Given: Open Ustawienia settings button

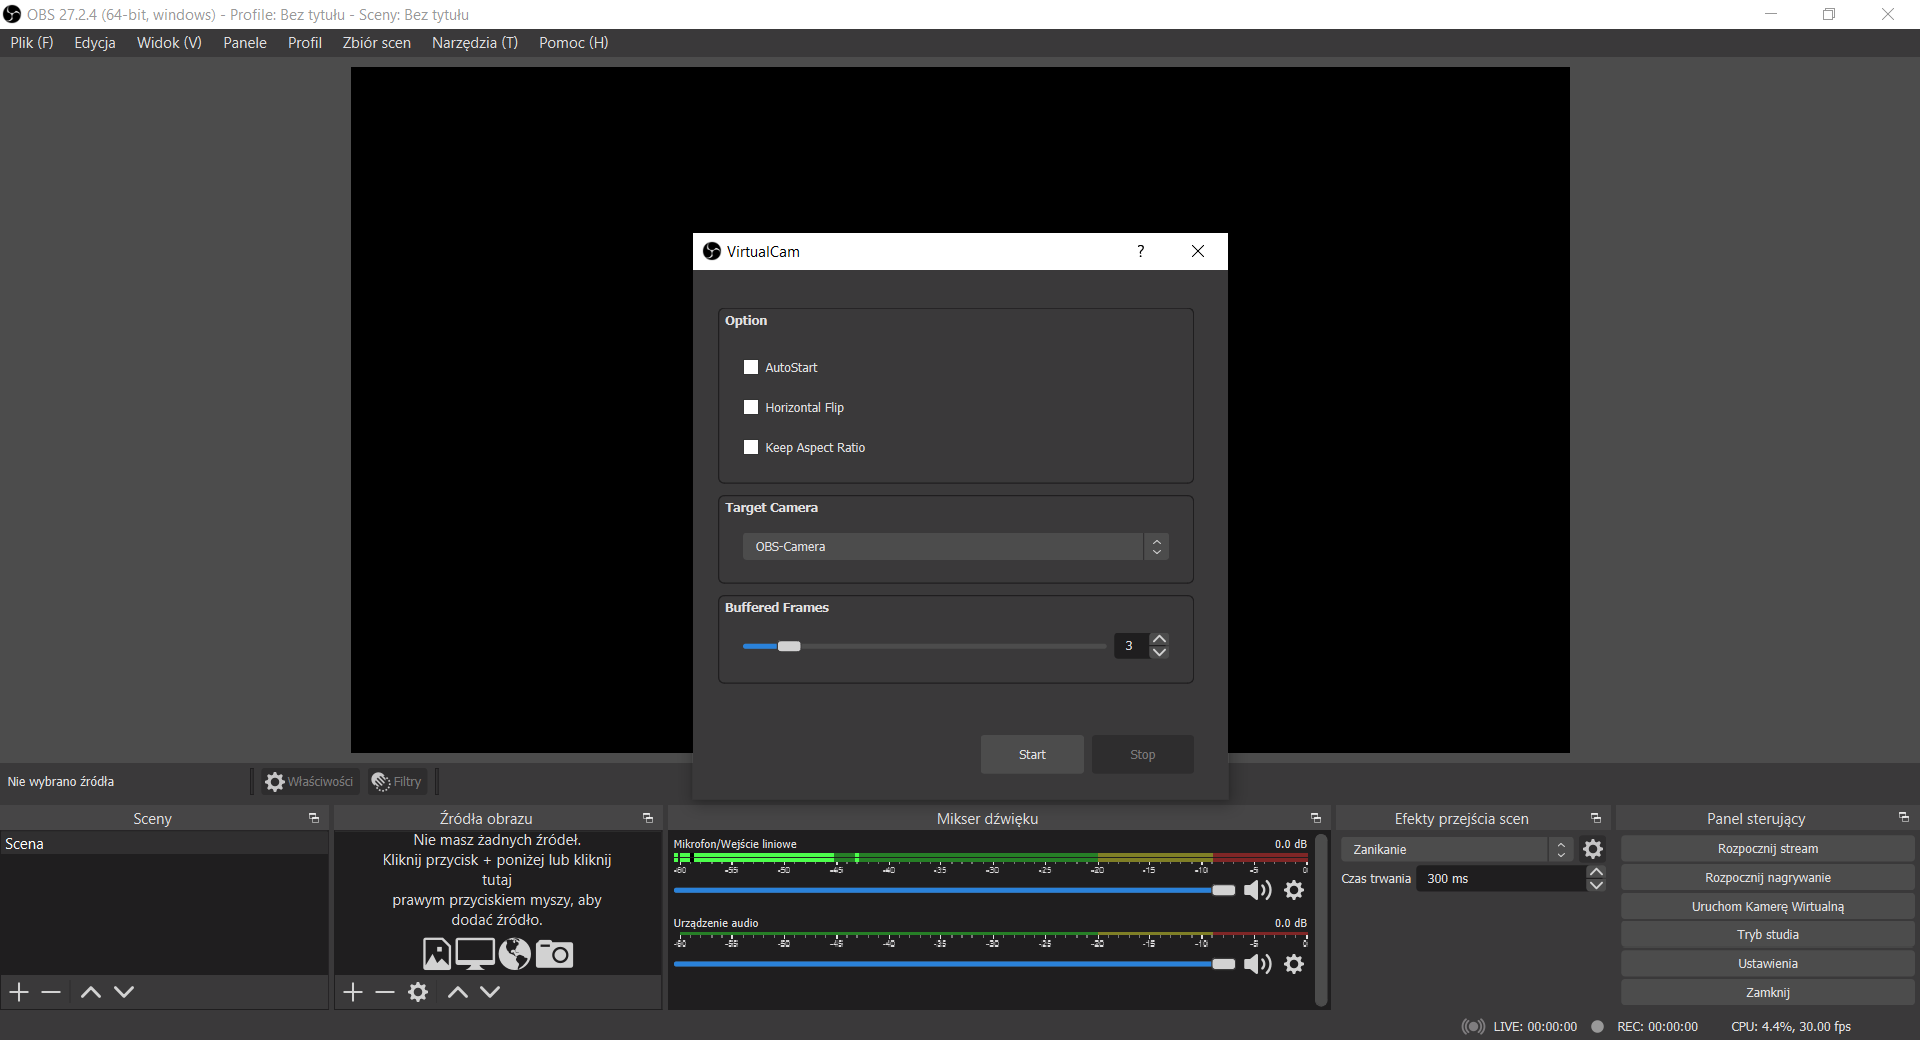Looking at the screenshot, I should pyautogui.click(x=1768, y=964).
